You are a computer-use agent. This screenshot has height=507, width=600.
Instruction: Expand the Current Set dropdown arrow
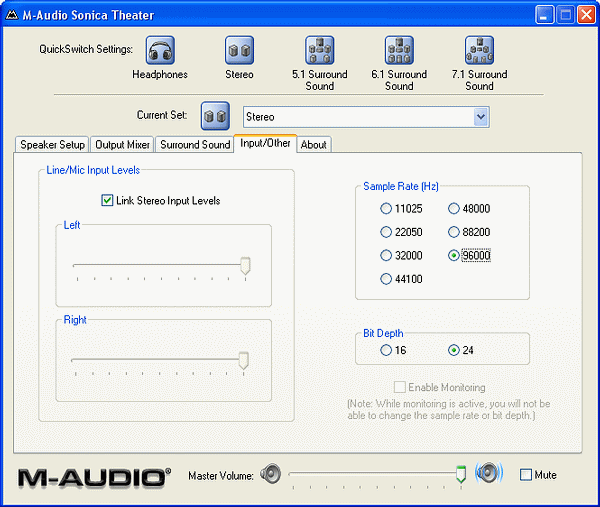click(481, 117)
